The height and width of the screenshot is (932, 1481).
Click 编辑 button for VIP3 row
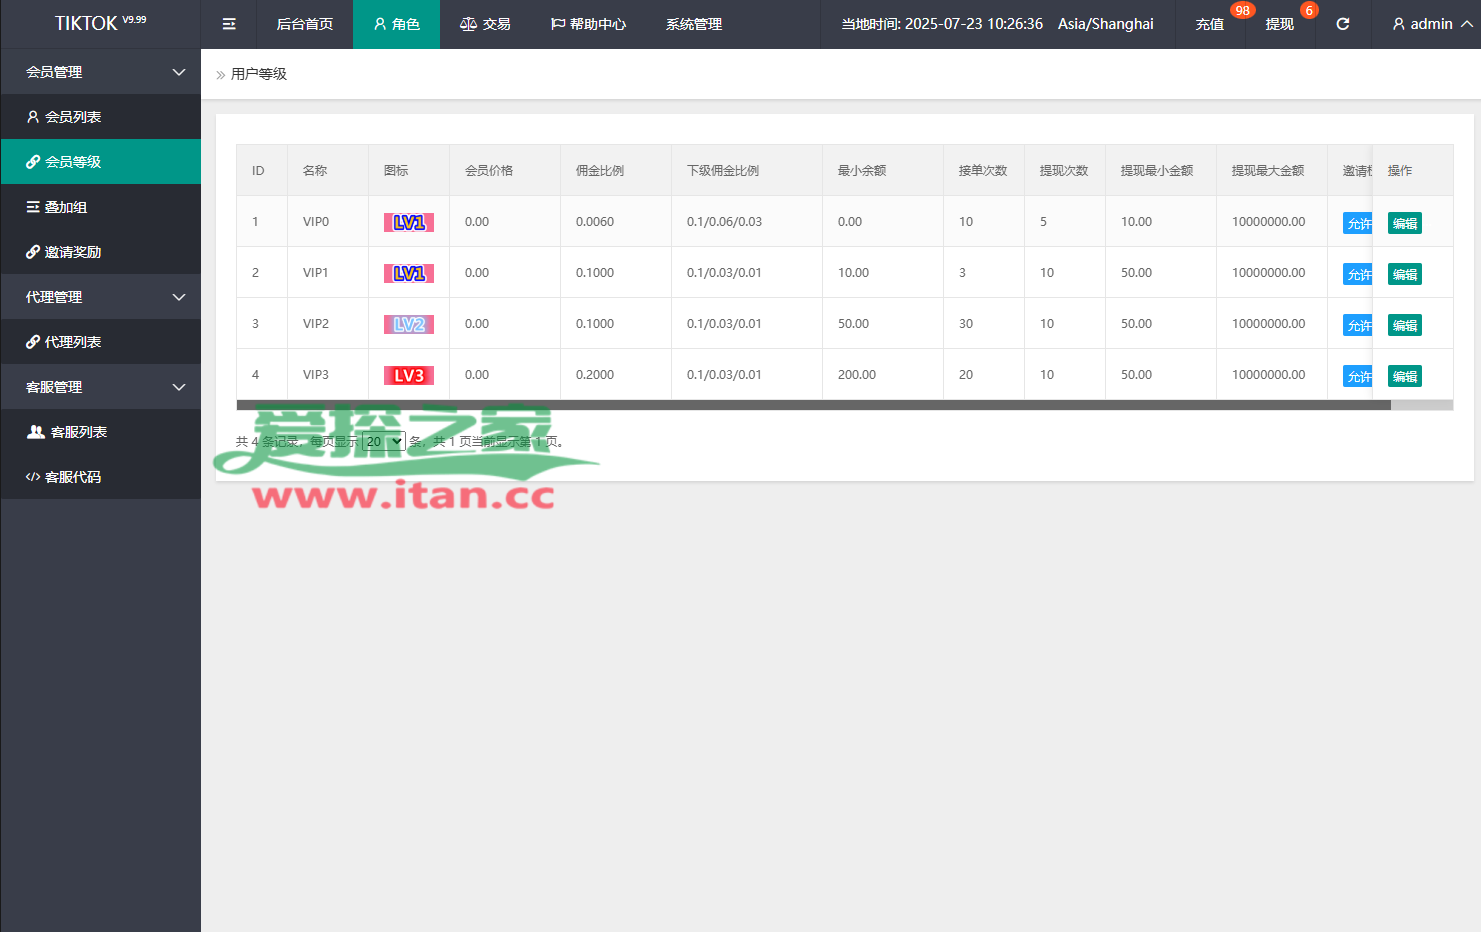tap(1405, 376)
